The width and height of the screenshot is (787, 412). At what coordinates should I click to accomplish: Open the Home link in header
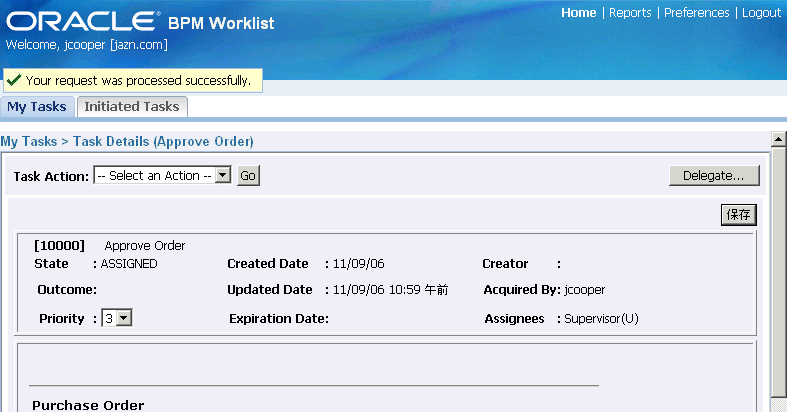[578, 13]
